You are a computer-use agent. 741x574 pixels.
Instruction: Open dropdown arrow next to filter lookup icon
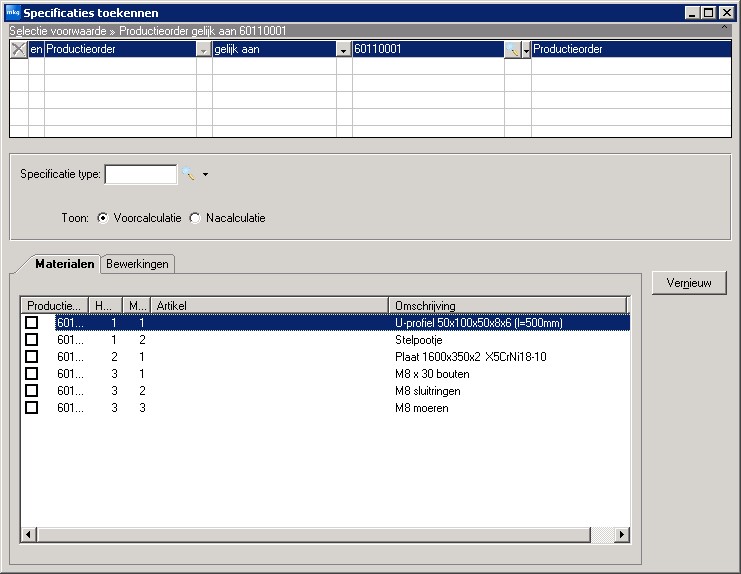(526, 50)
